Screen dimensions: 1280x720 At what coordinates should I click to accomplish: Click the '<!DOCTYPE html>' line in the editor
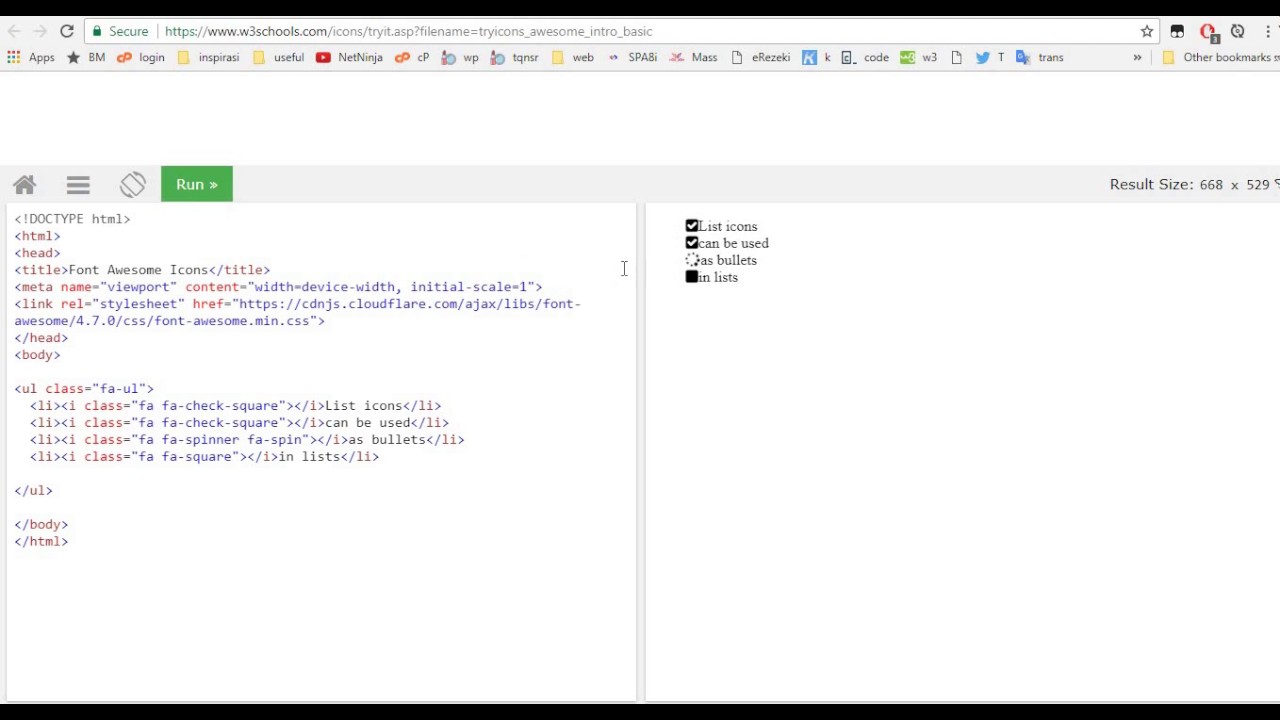tap(72, 219)
